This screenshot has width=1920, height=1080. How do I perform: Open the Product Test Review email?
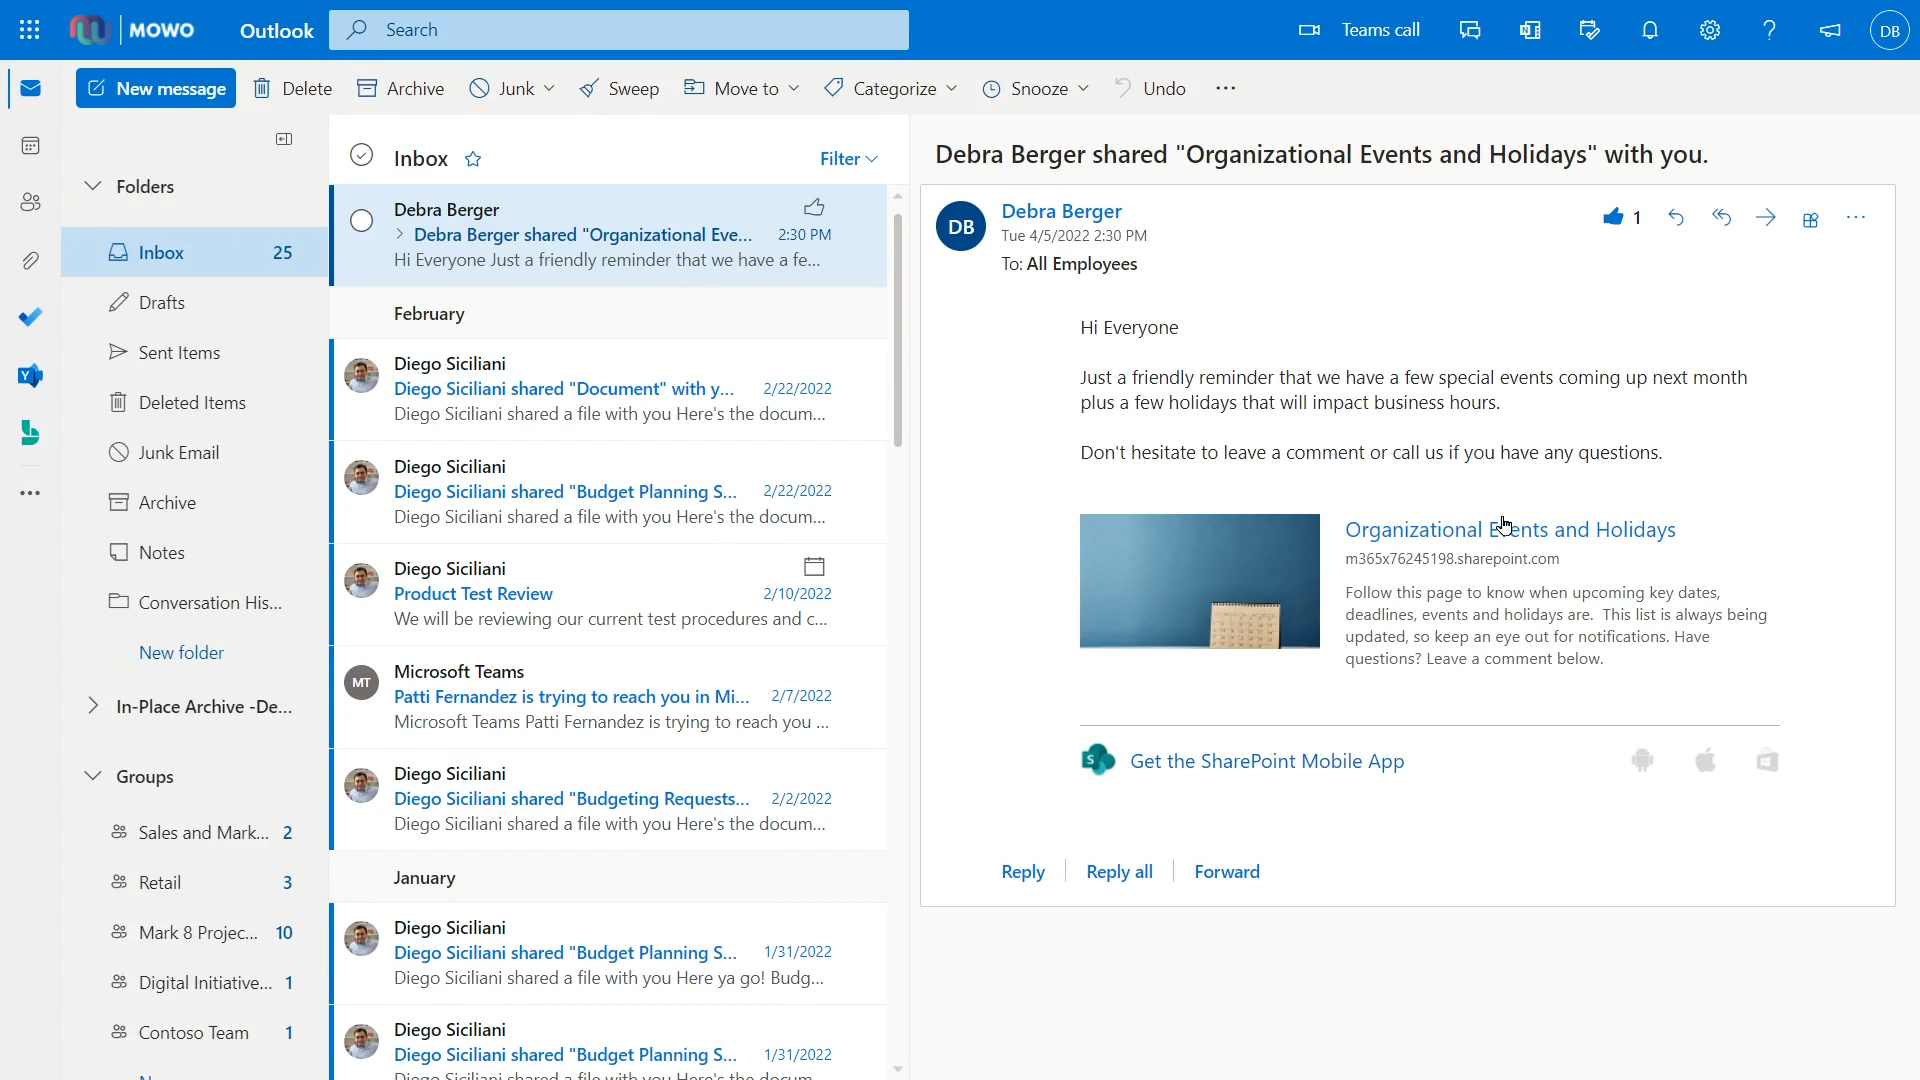click(610, 594)
